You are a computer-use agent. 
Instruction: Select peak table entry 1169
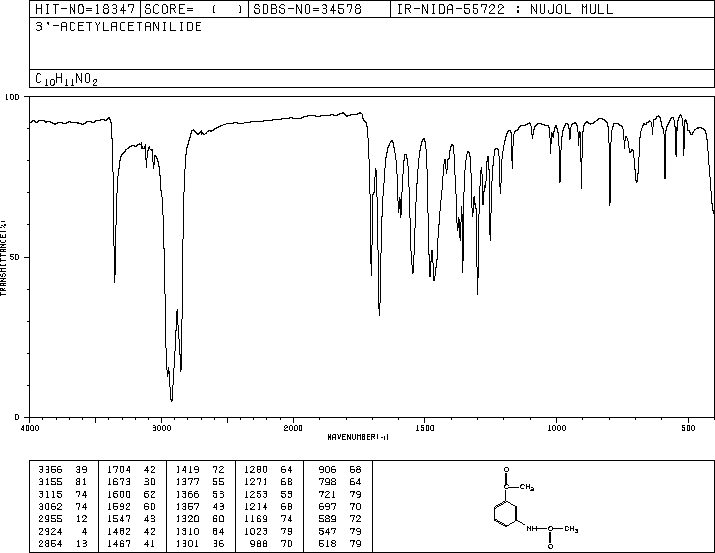coord(269,519)
